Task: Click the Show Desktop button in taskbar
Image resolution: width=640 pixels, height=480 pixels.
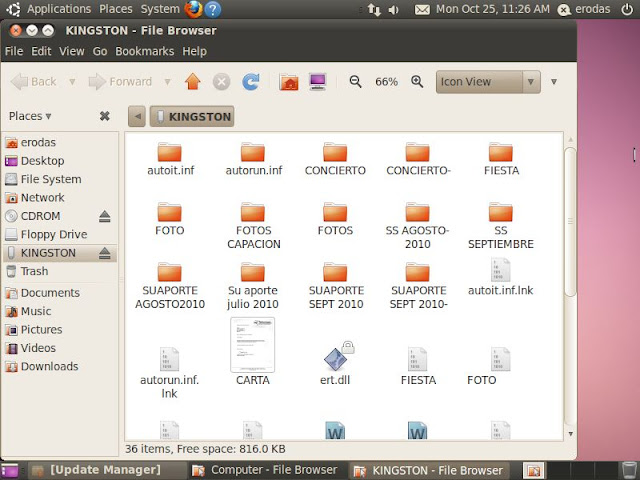Action: coord(9,470)
